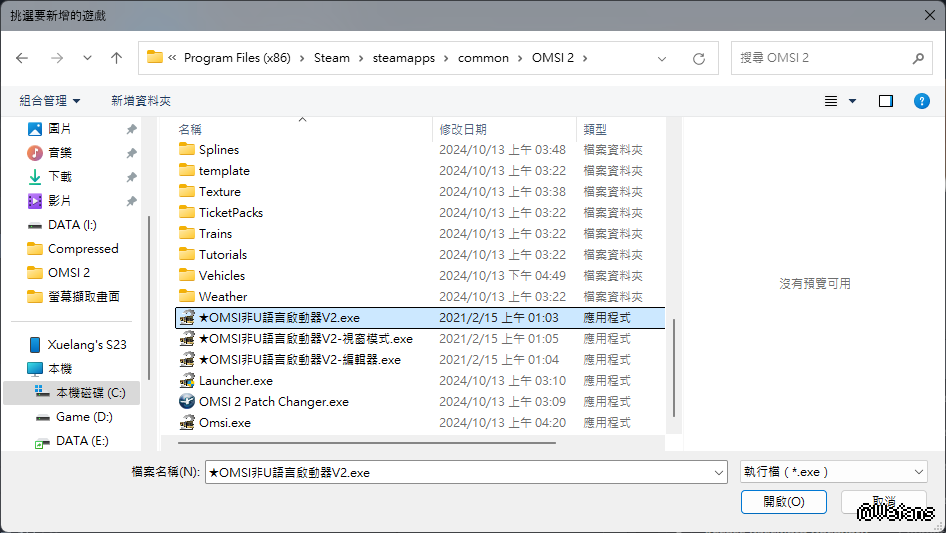Open help with the question mark icon

(921, 101)
